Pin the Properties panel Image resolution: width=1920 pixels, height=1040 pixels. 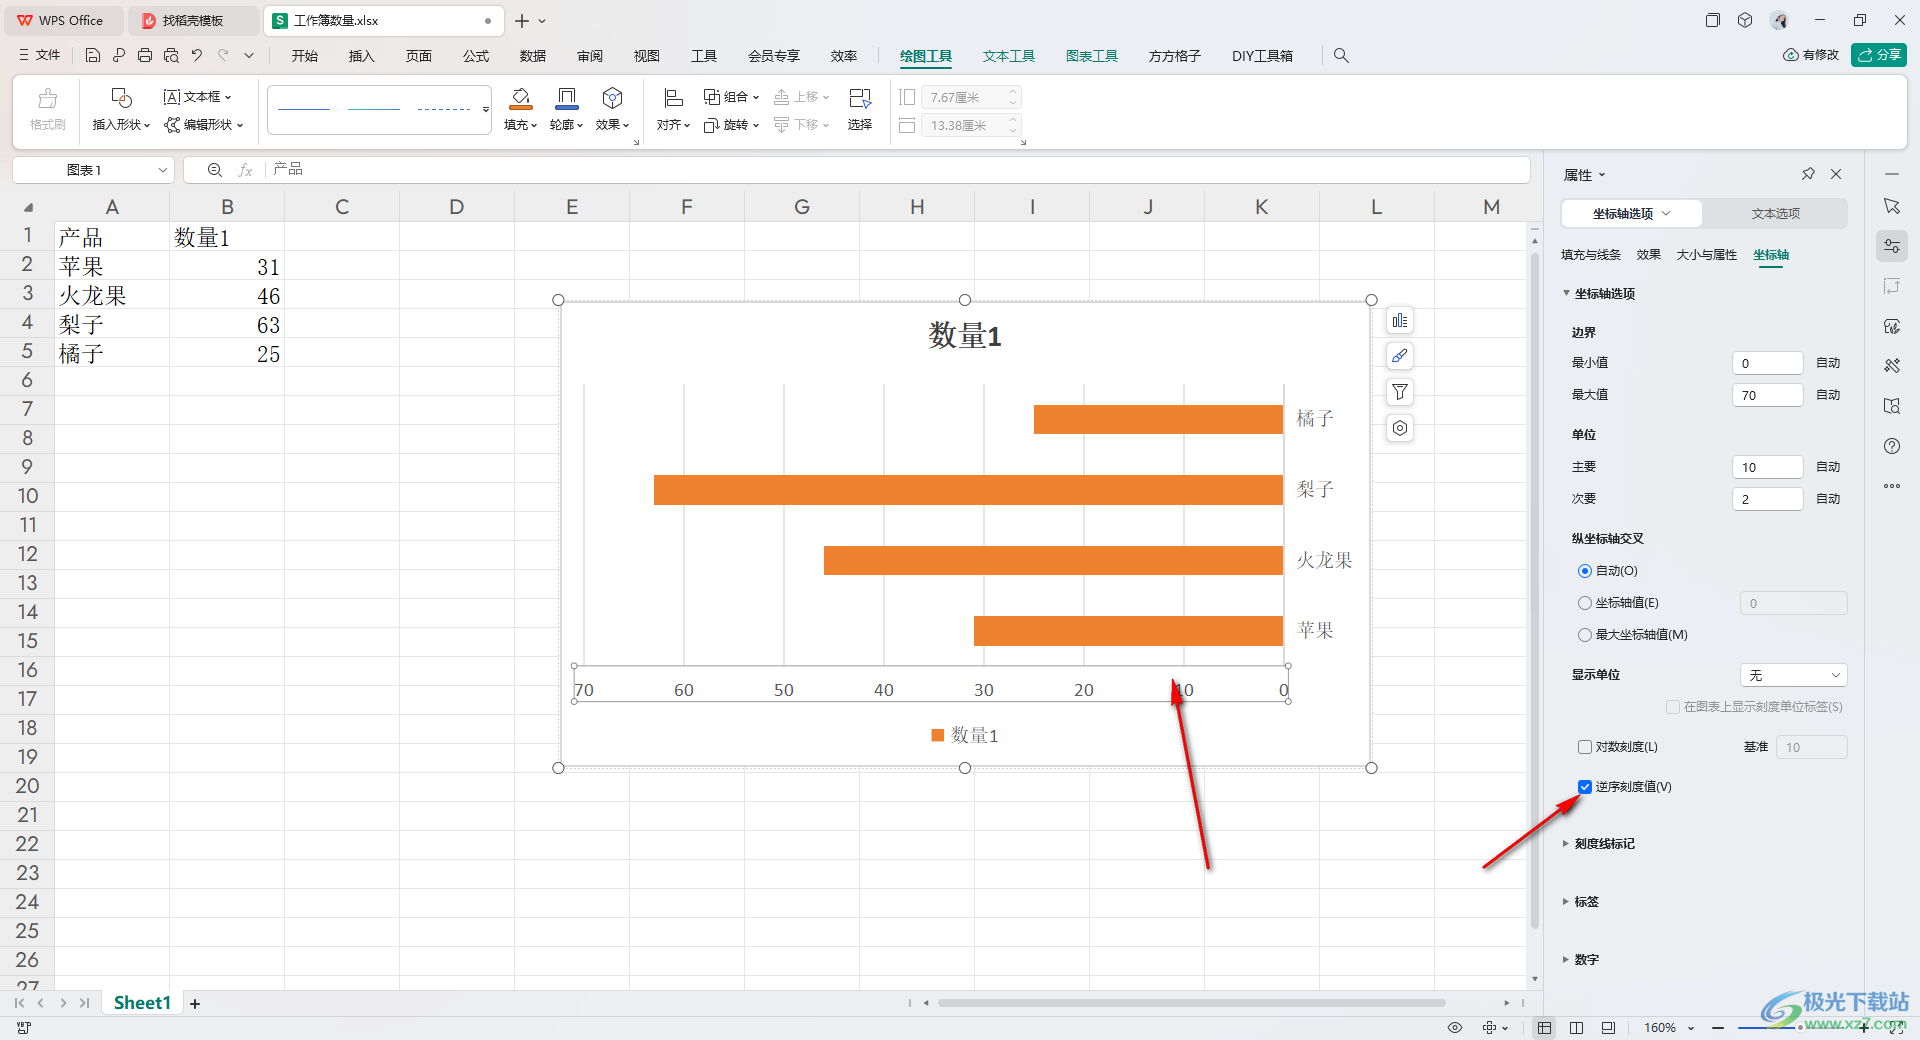[x=1808, y=174]
